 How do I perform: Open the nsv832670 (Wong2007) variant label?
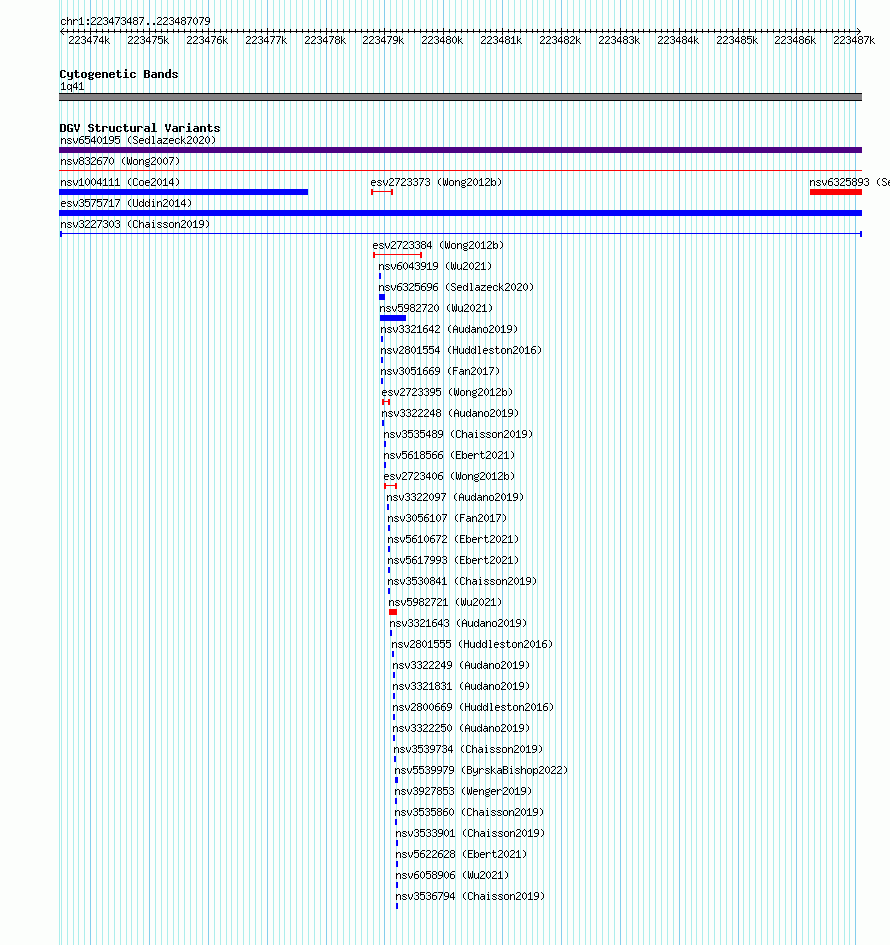coord(120,162)
